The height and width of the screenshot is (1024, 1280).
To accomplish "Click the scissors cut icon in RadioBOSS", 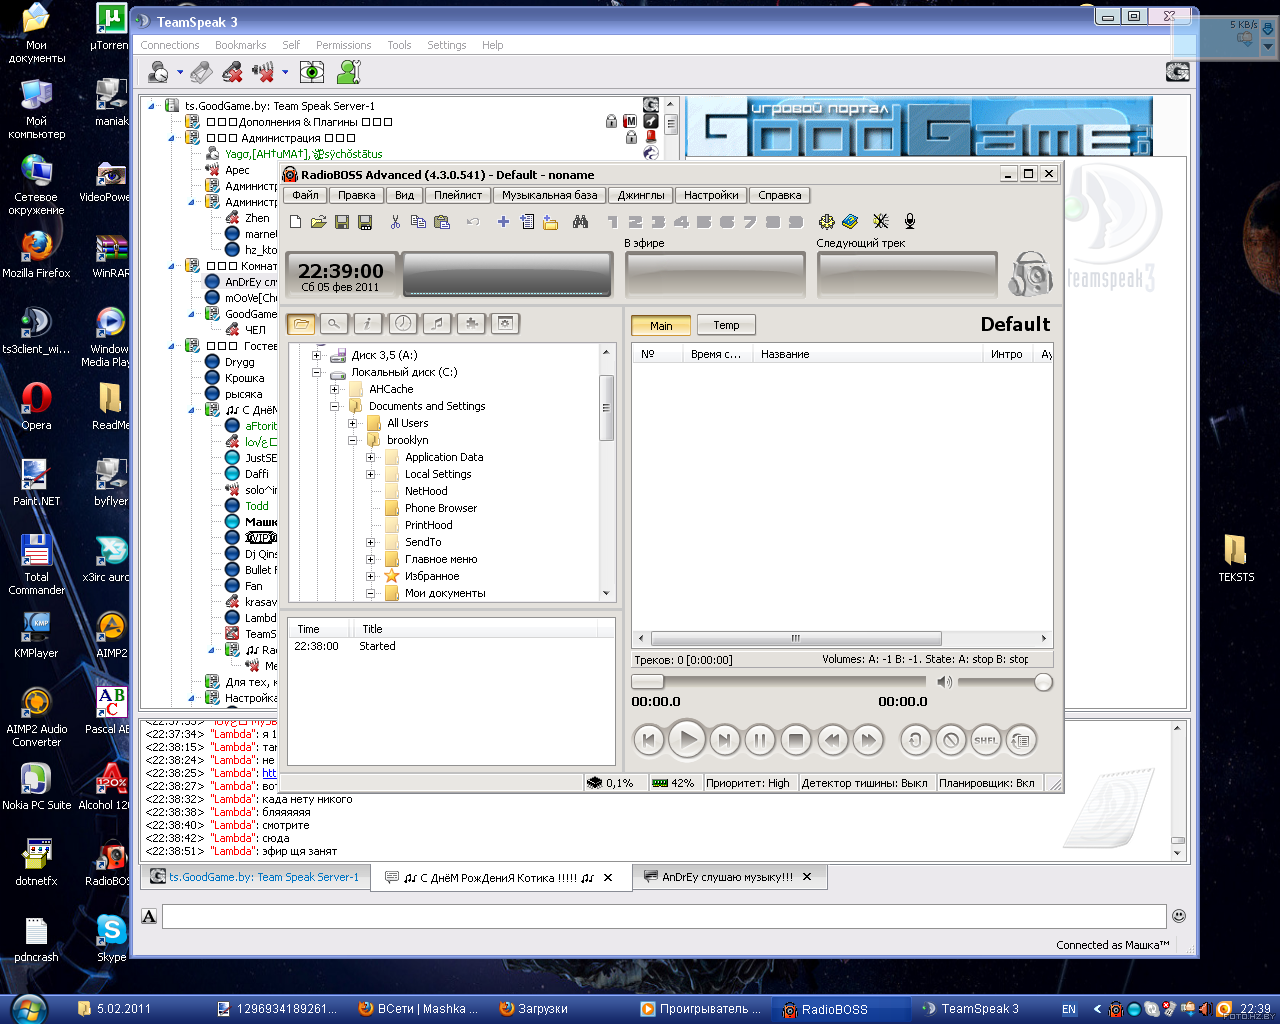I will tap(395, 222).
